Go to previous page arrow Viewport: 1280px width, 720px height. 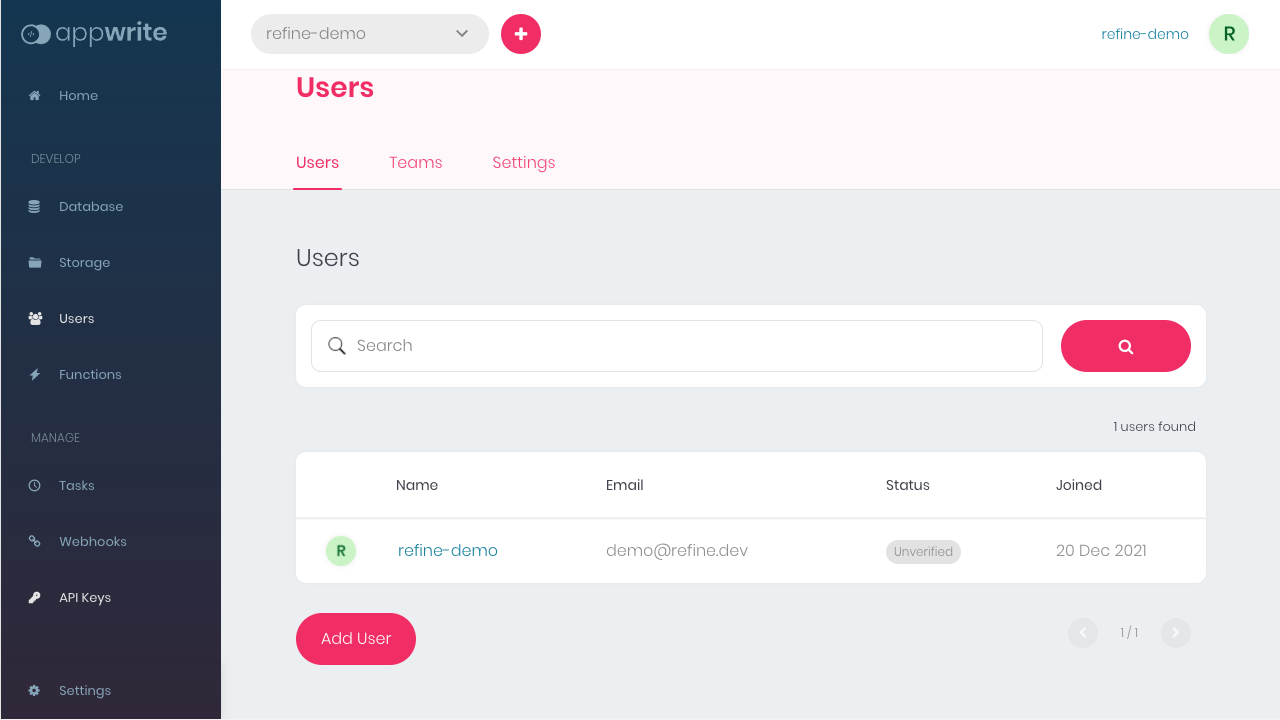1083,633
